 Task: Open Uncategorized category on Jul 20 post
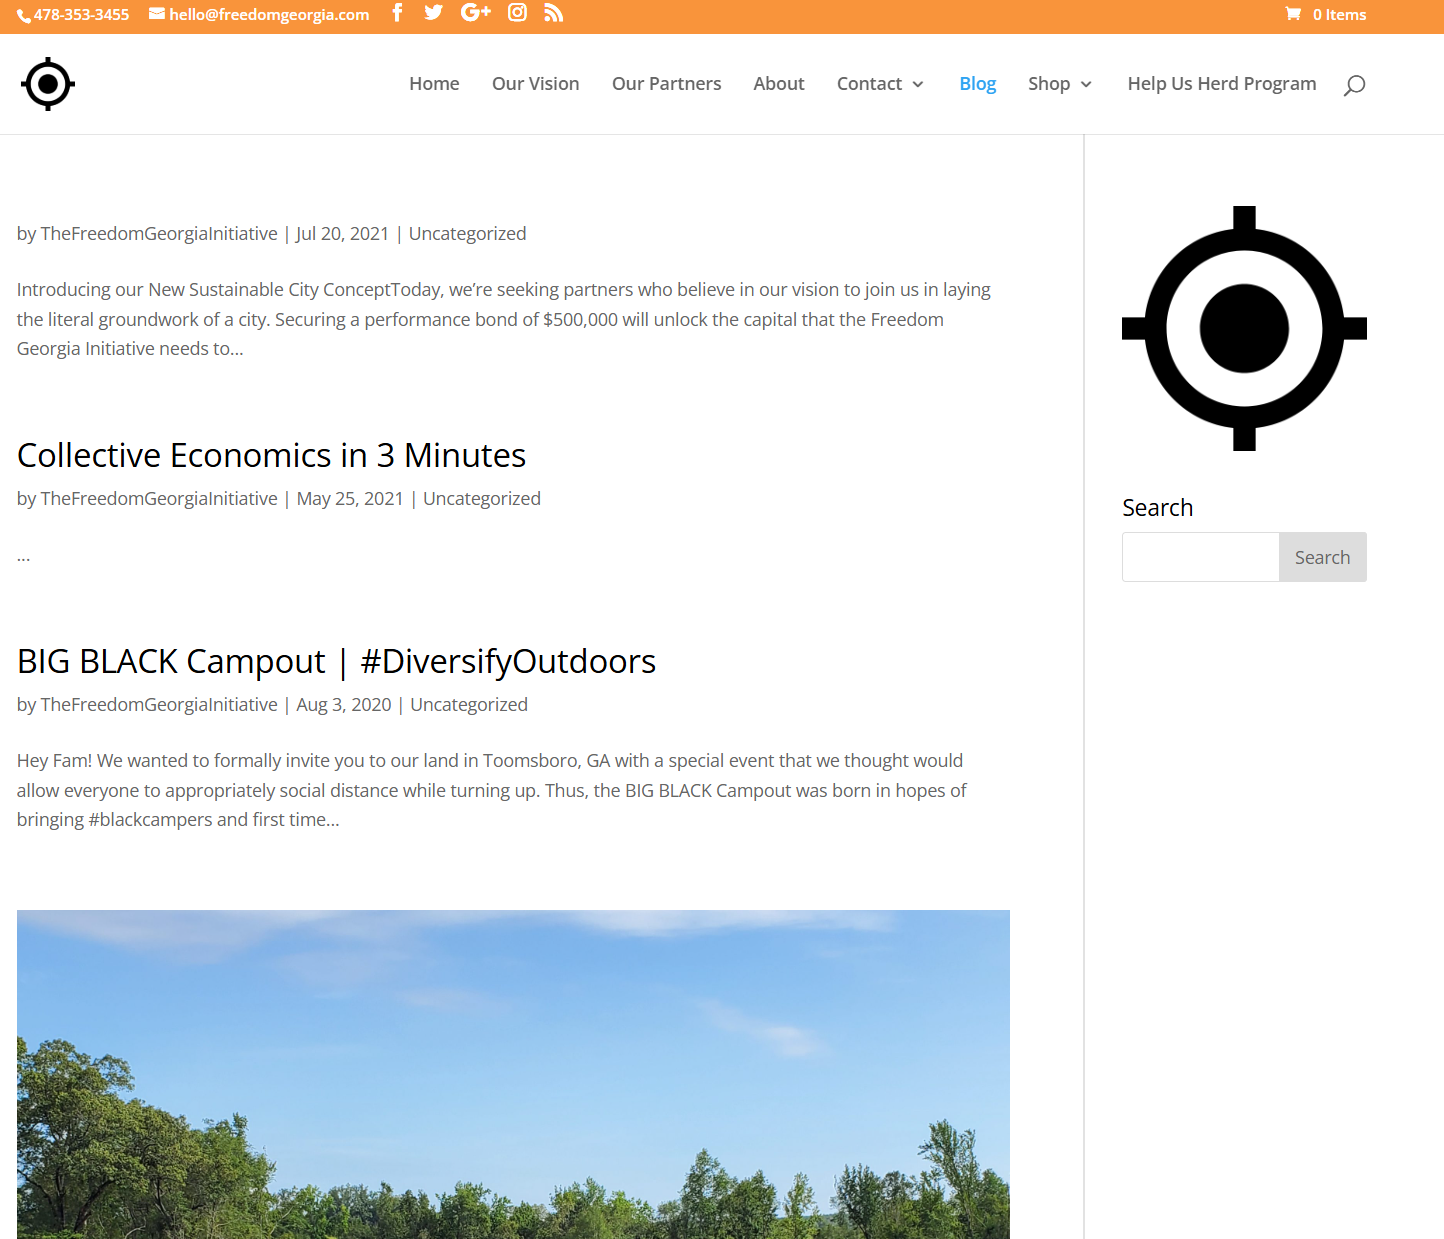[467, 234]
